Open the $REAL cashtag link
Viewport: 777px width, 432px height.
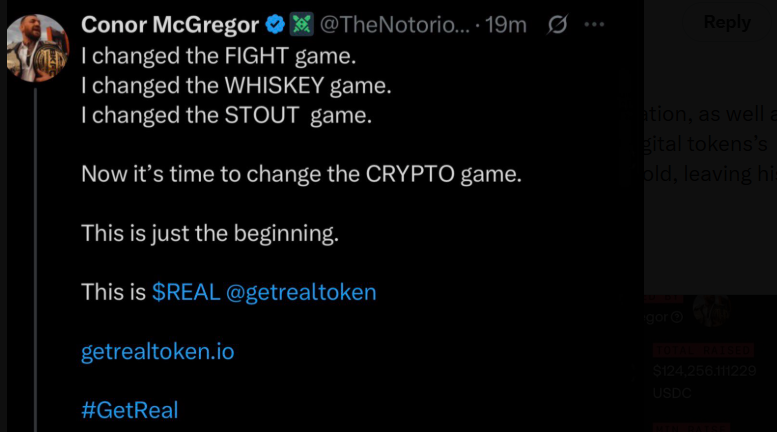click(186, 292)
